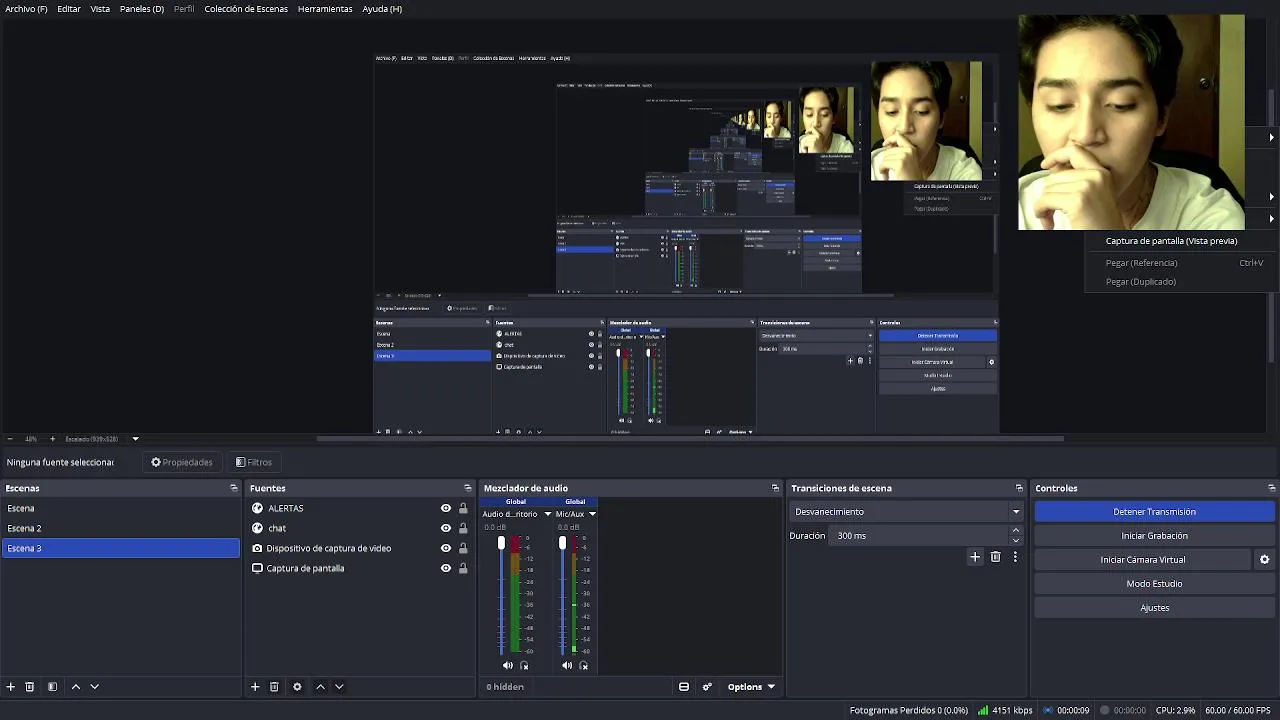Open scene filters icon in Escenas toolbar
Viewport: 1280px width, 720px height.
pyautogui.click(x=52, y=687)
